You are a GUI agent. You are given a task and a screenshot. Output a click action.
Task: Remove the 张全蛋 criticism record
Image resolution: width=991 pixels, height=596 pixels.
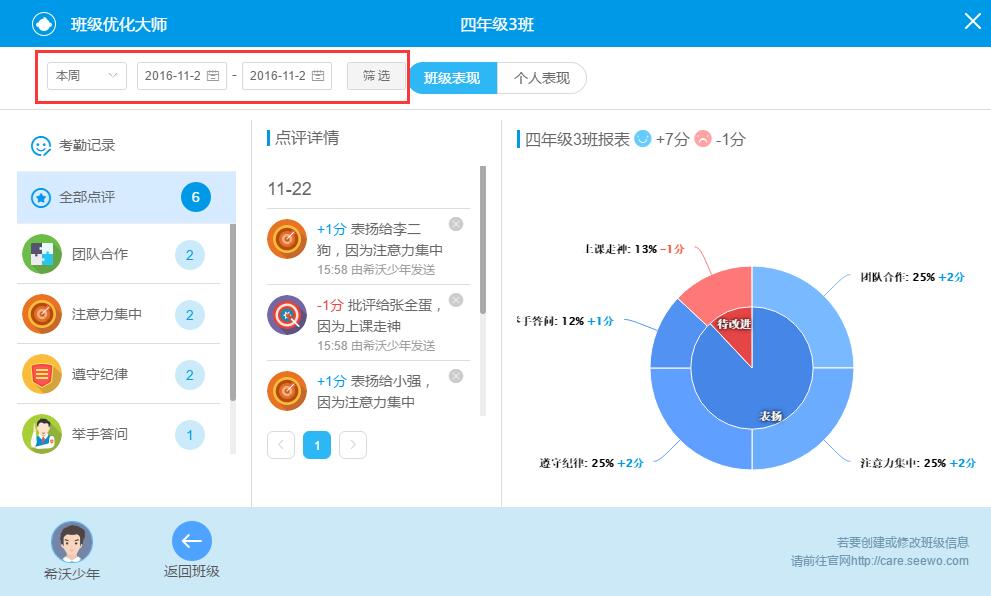tap(456, 300)
